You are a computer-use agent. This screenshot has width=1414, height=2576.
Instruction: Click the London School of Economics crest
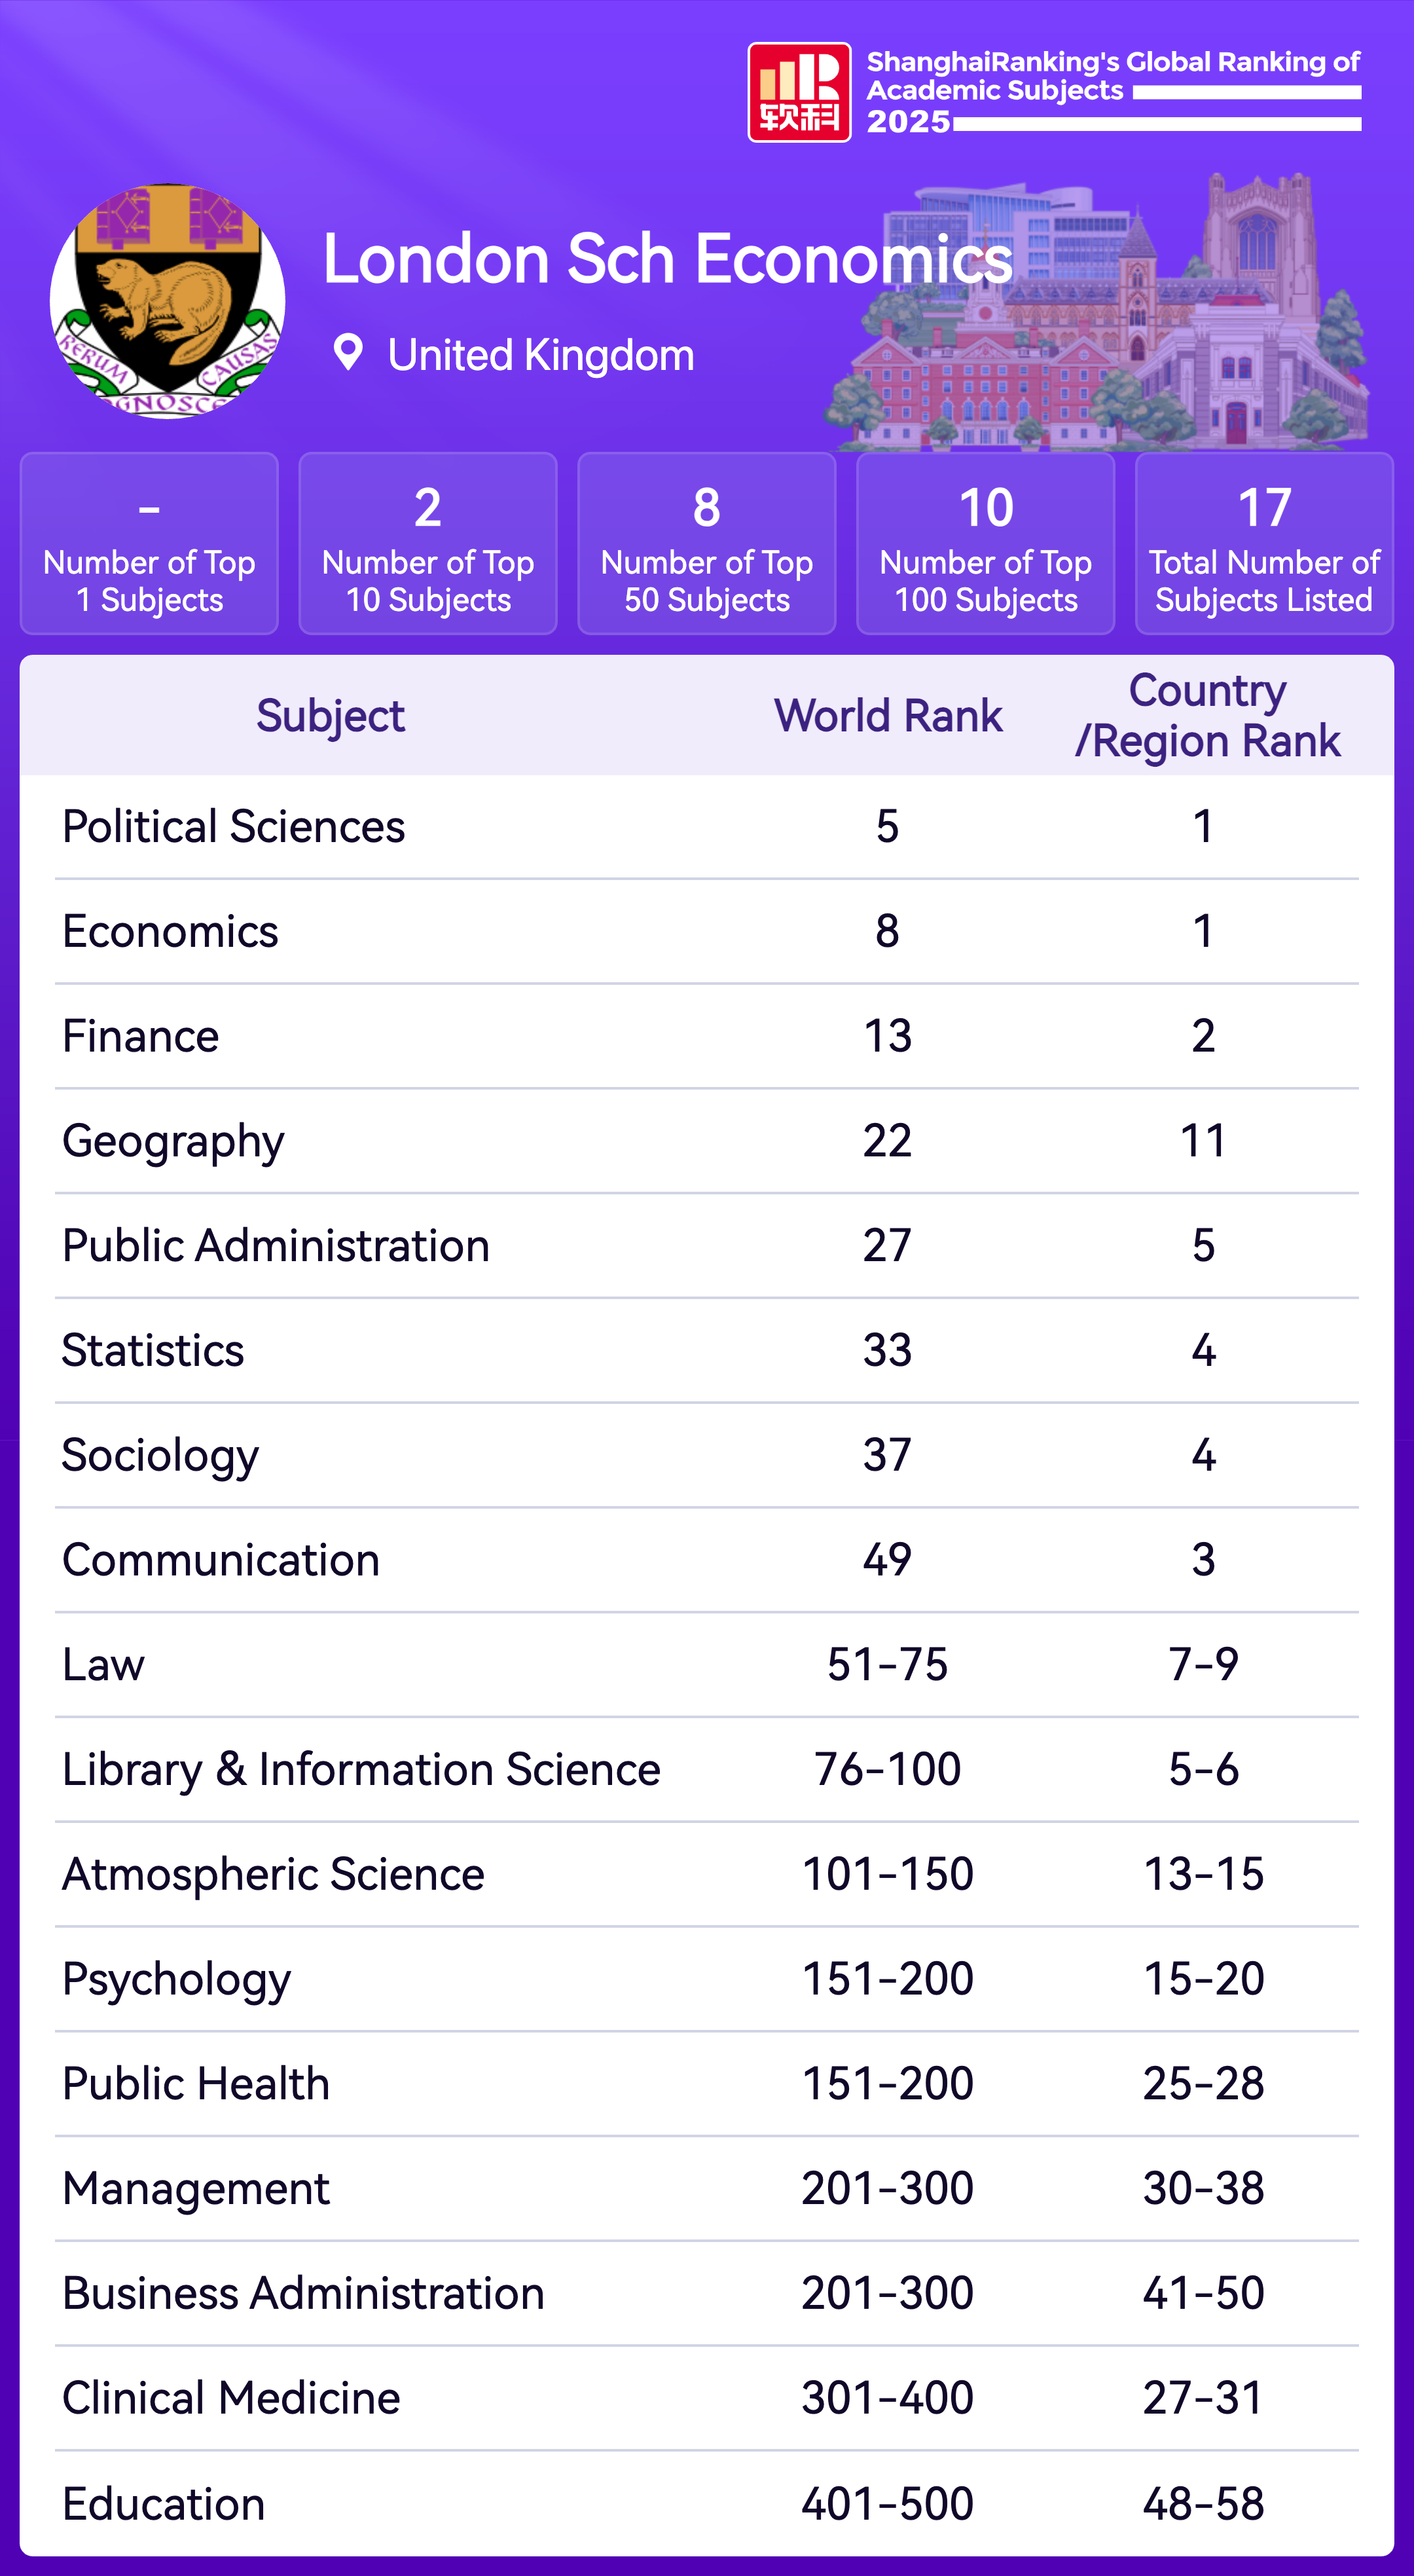tap(167, 300)
